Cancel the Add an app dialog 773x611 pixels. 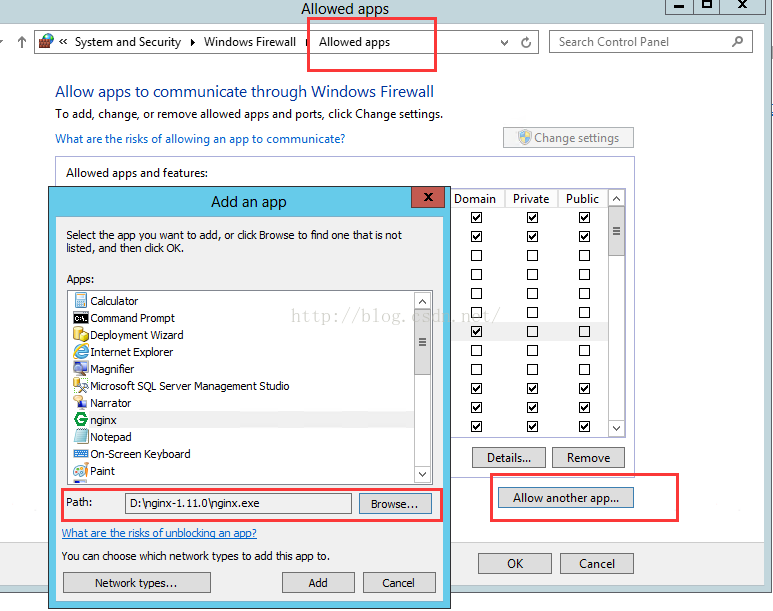(398, 582)
